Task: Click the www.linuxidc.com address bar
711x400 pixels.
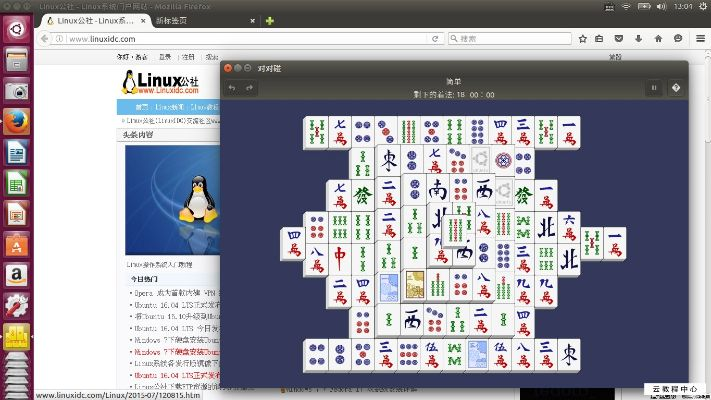Action: [x=245, y=39]
